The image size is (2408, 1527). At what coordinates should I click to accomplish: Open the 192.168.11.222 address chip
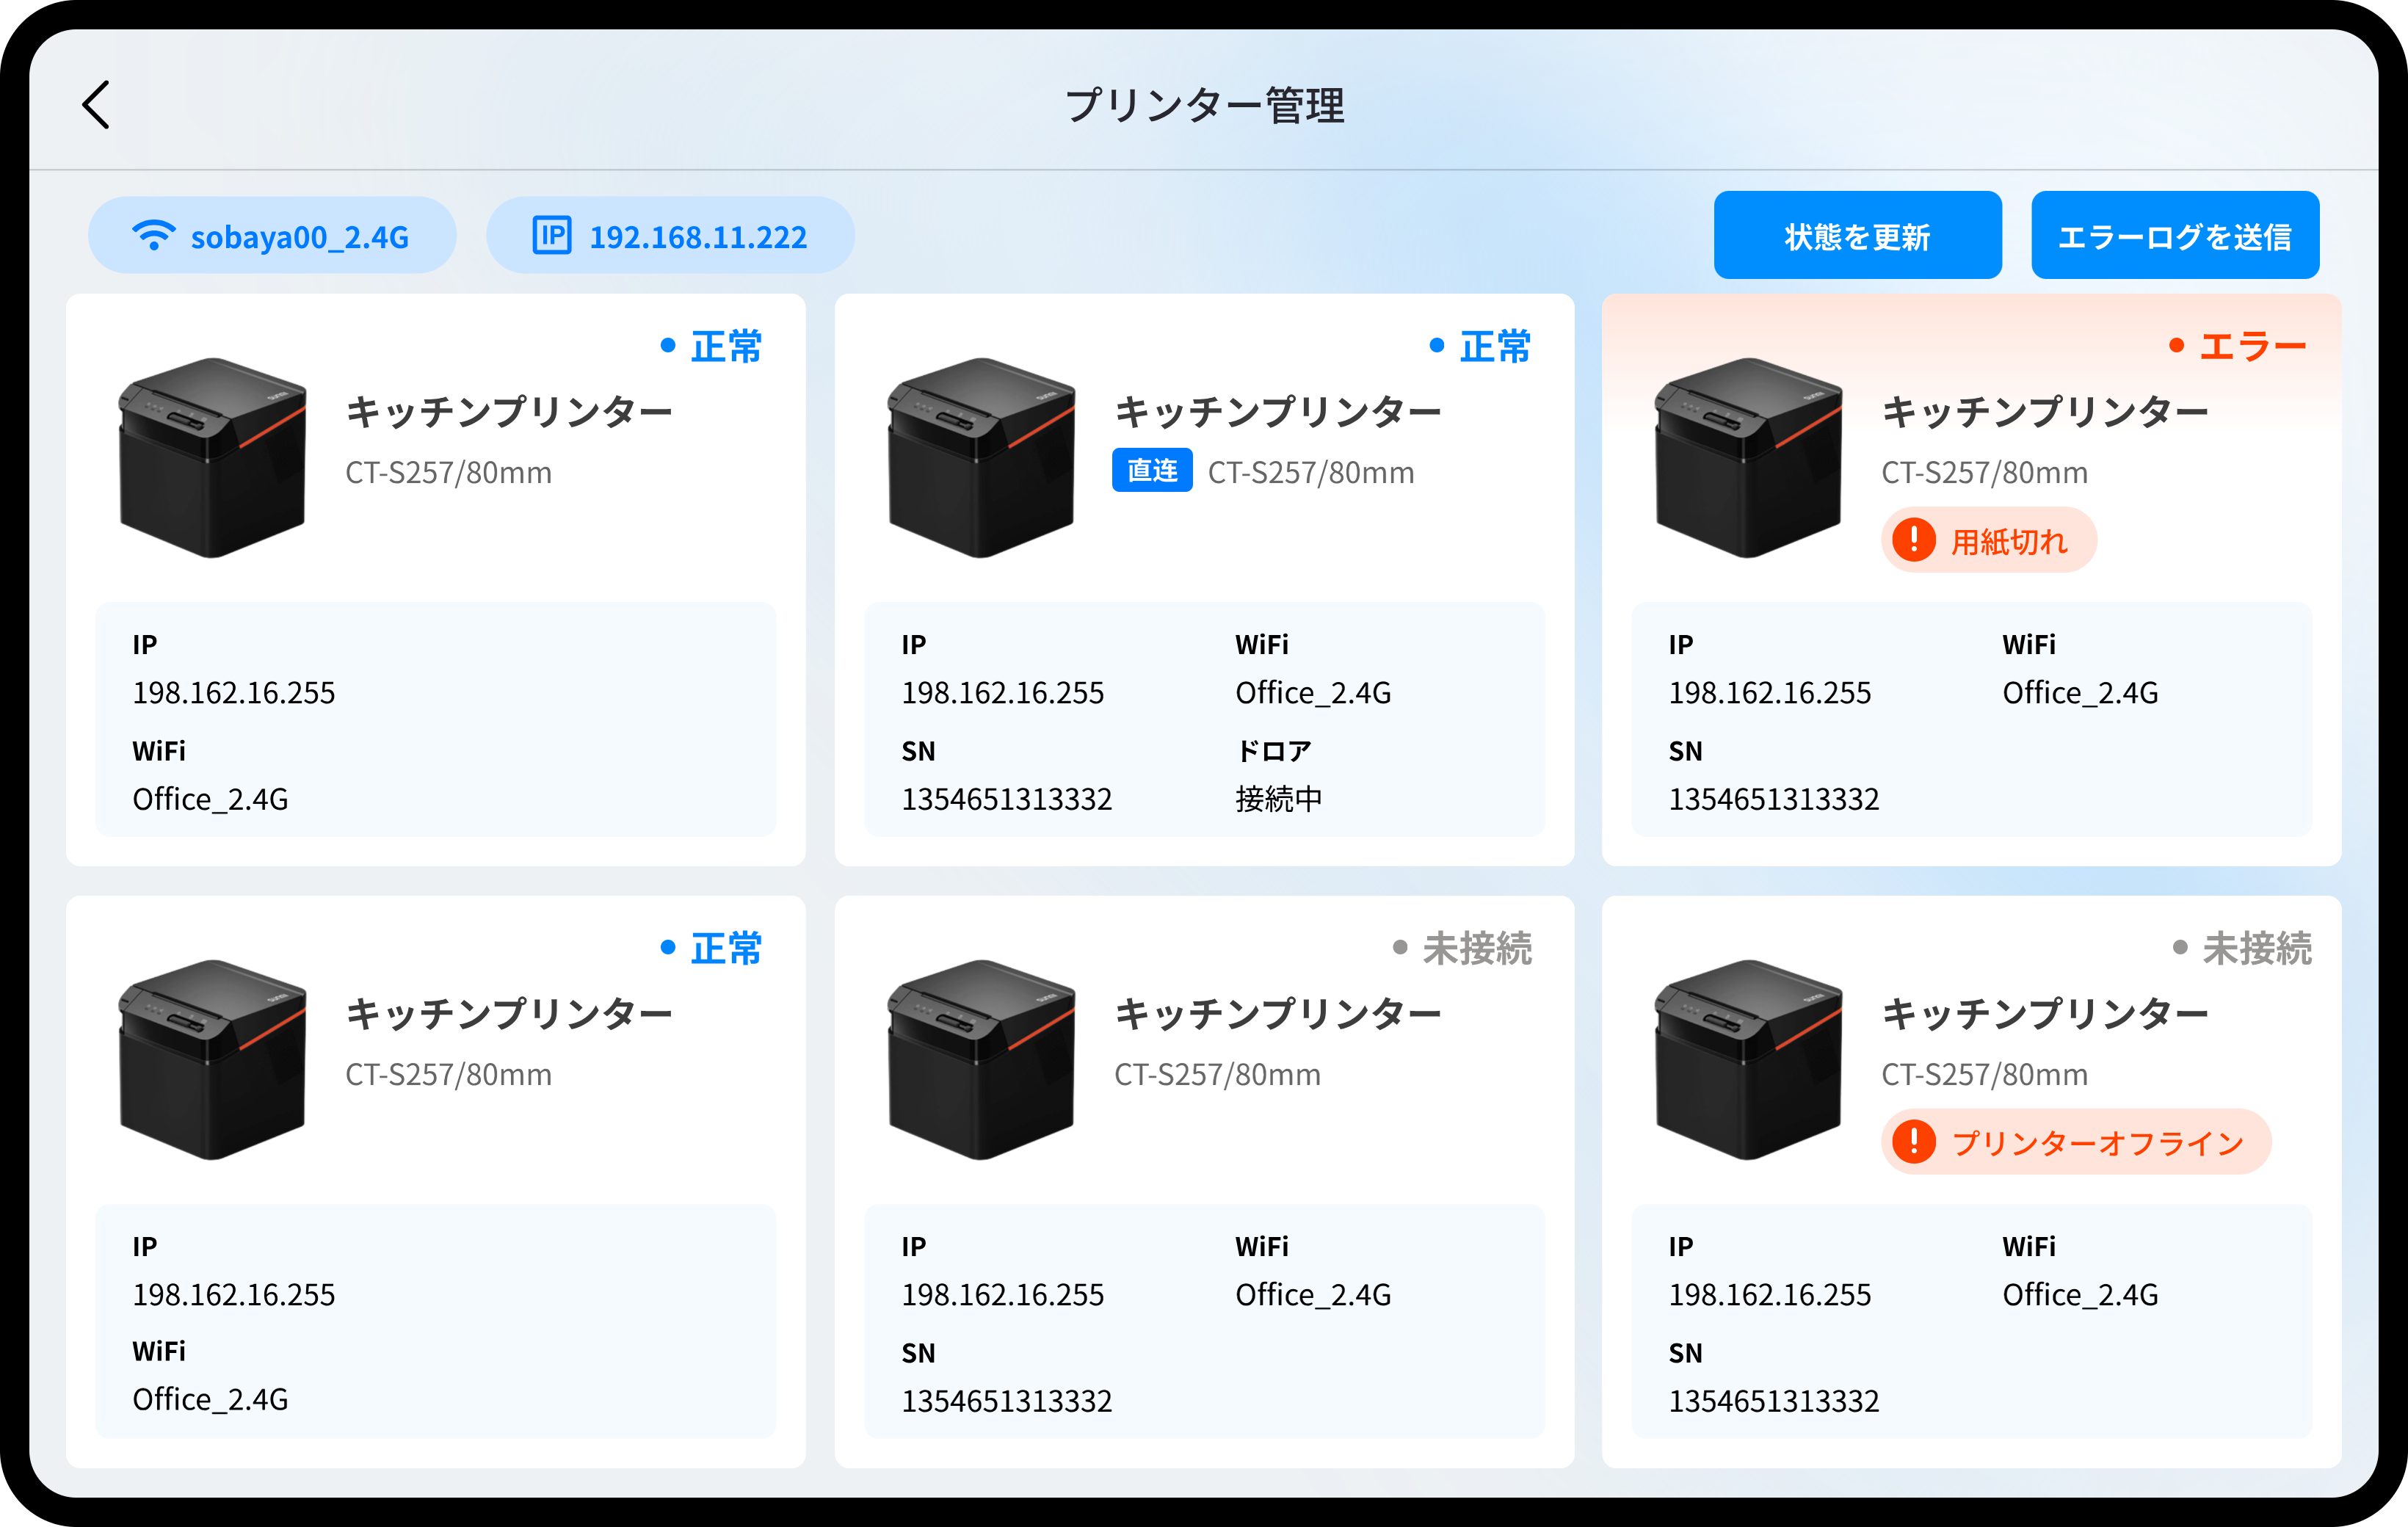(670, 236)
